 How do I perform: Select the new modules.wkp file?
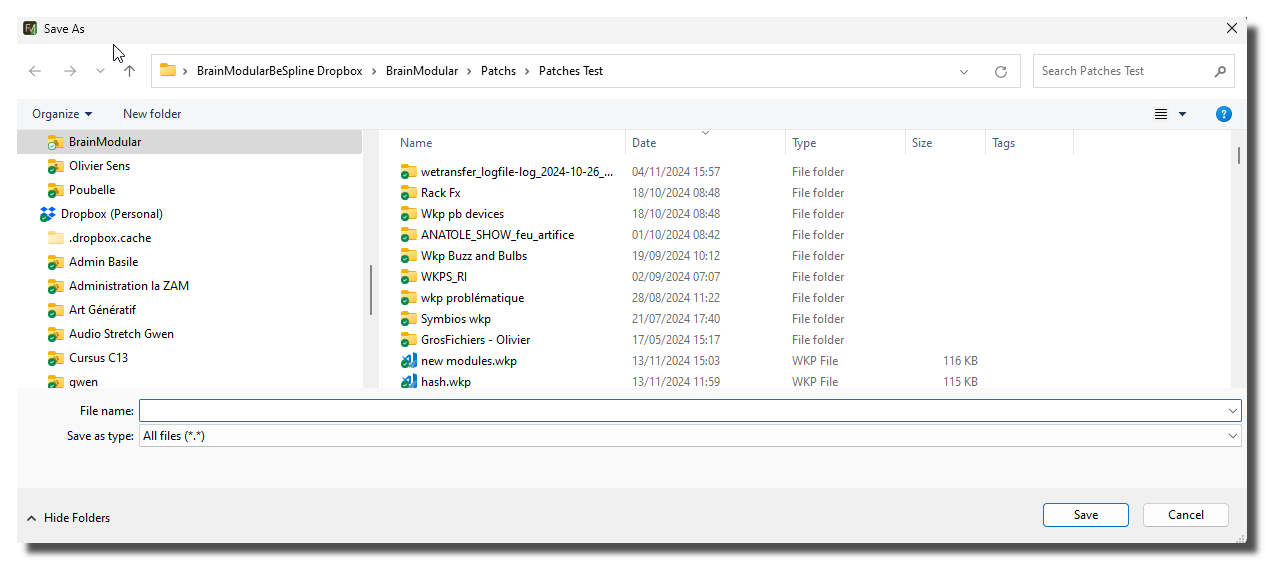coord(468,361)
